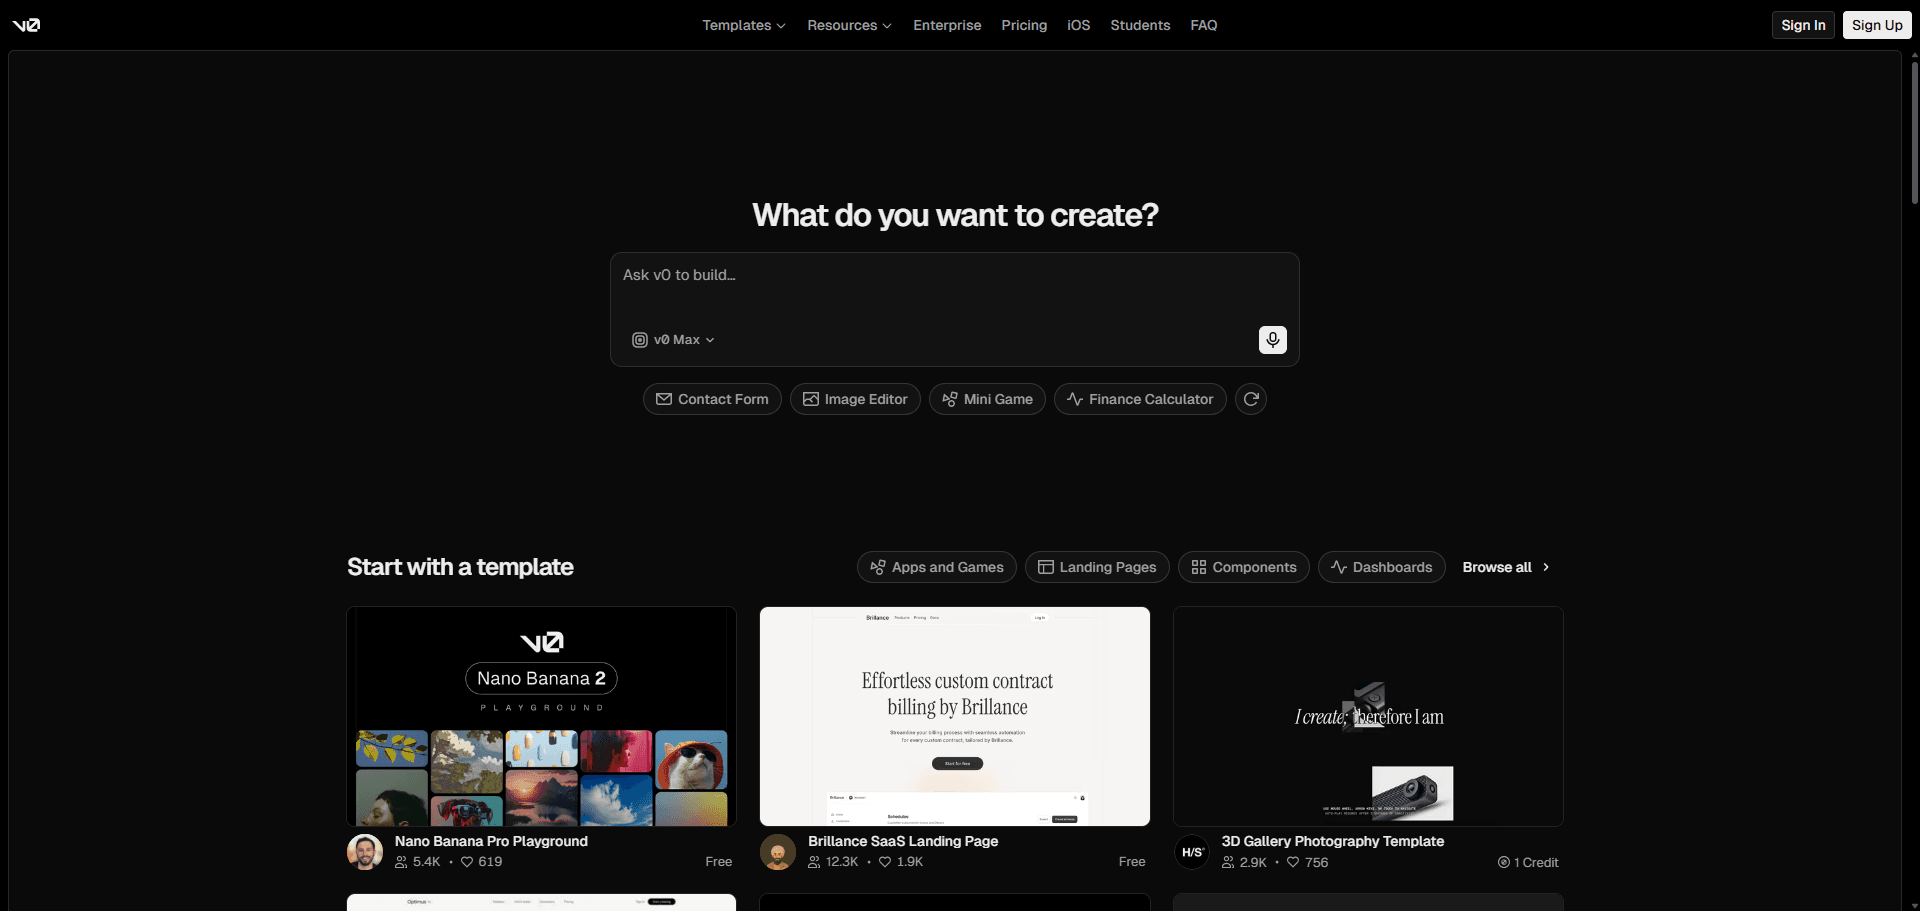Open the 3D Gallery Photography template thumbnail
The image size is (1920, 911).
pos(1368,716)
